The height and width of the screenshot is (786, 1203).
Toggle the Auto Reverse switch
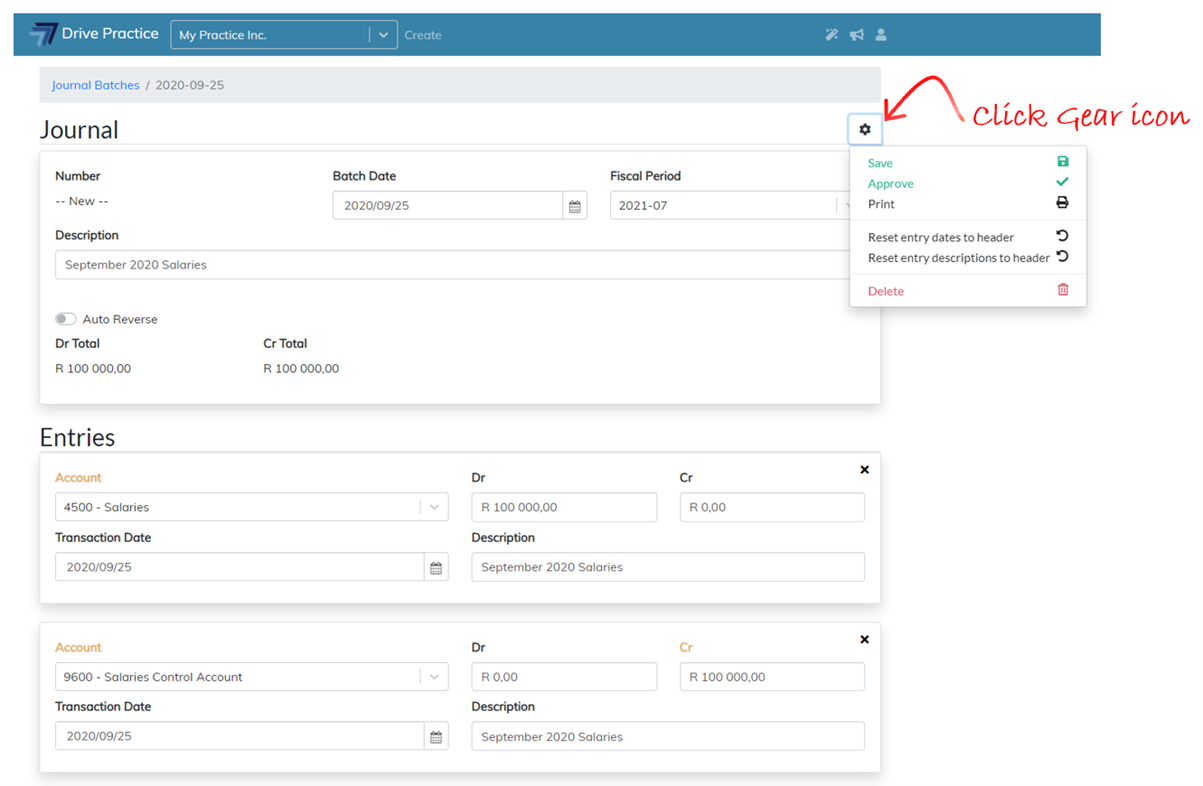pos(66,319)
